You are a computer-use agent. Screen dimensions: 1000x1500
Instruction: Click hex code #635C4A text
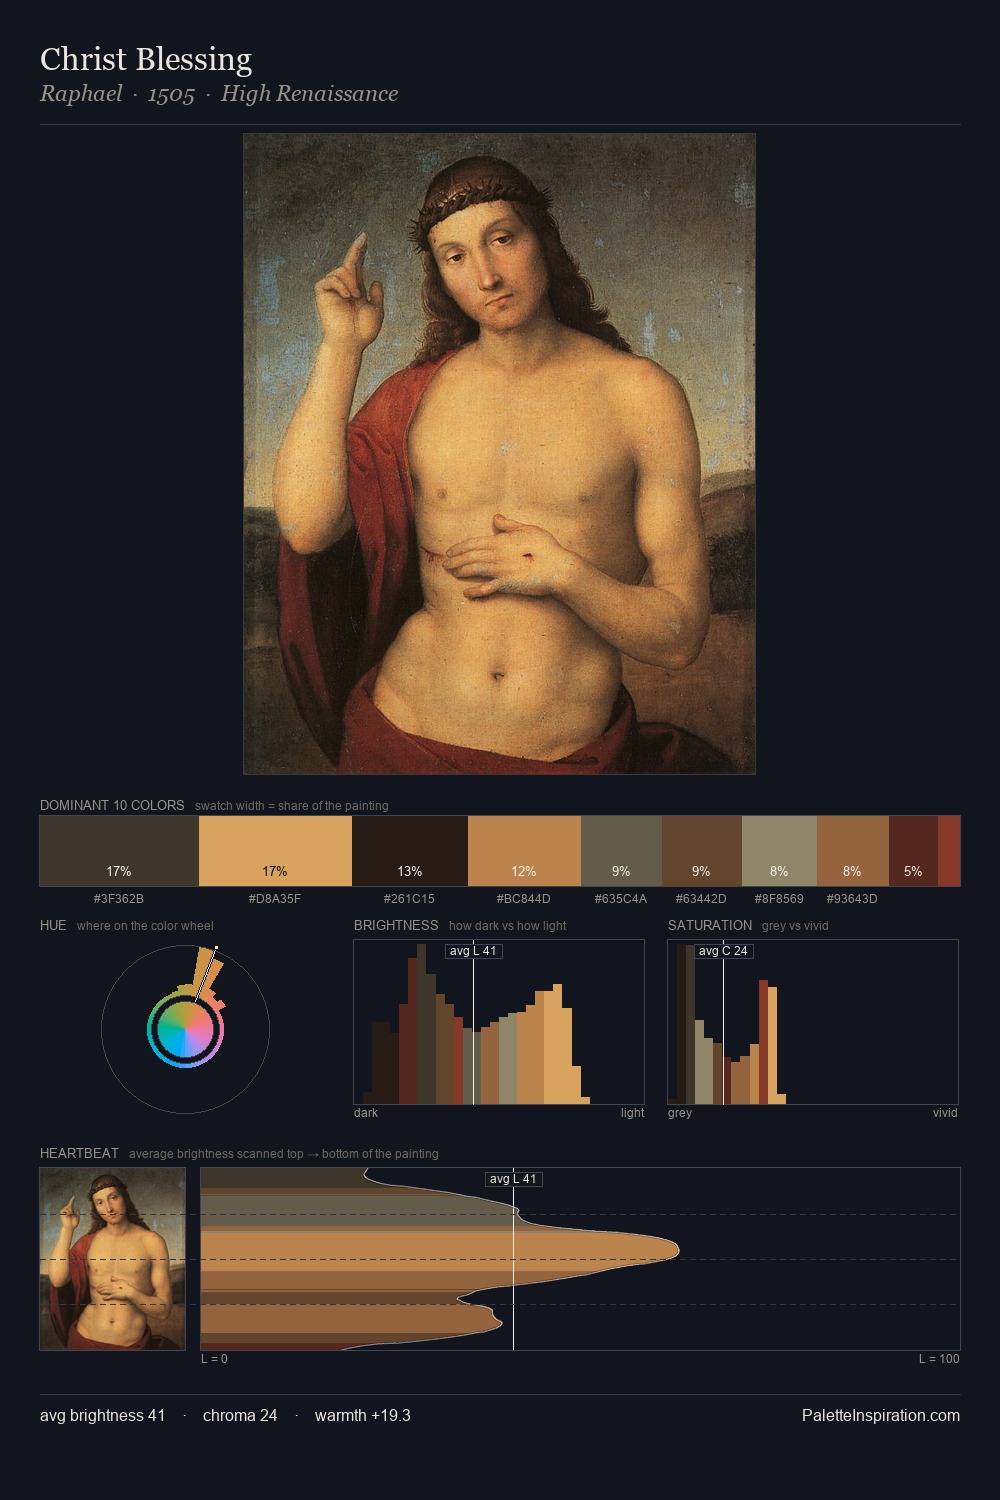click(x=621, y=899)
